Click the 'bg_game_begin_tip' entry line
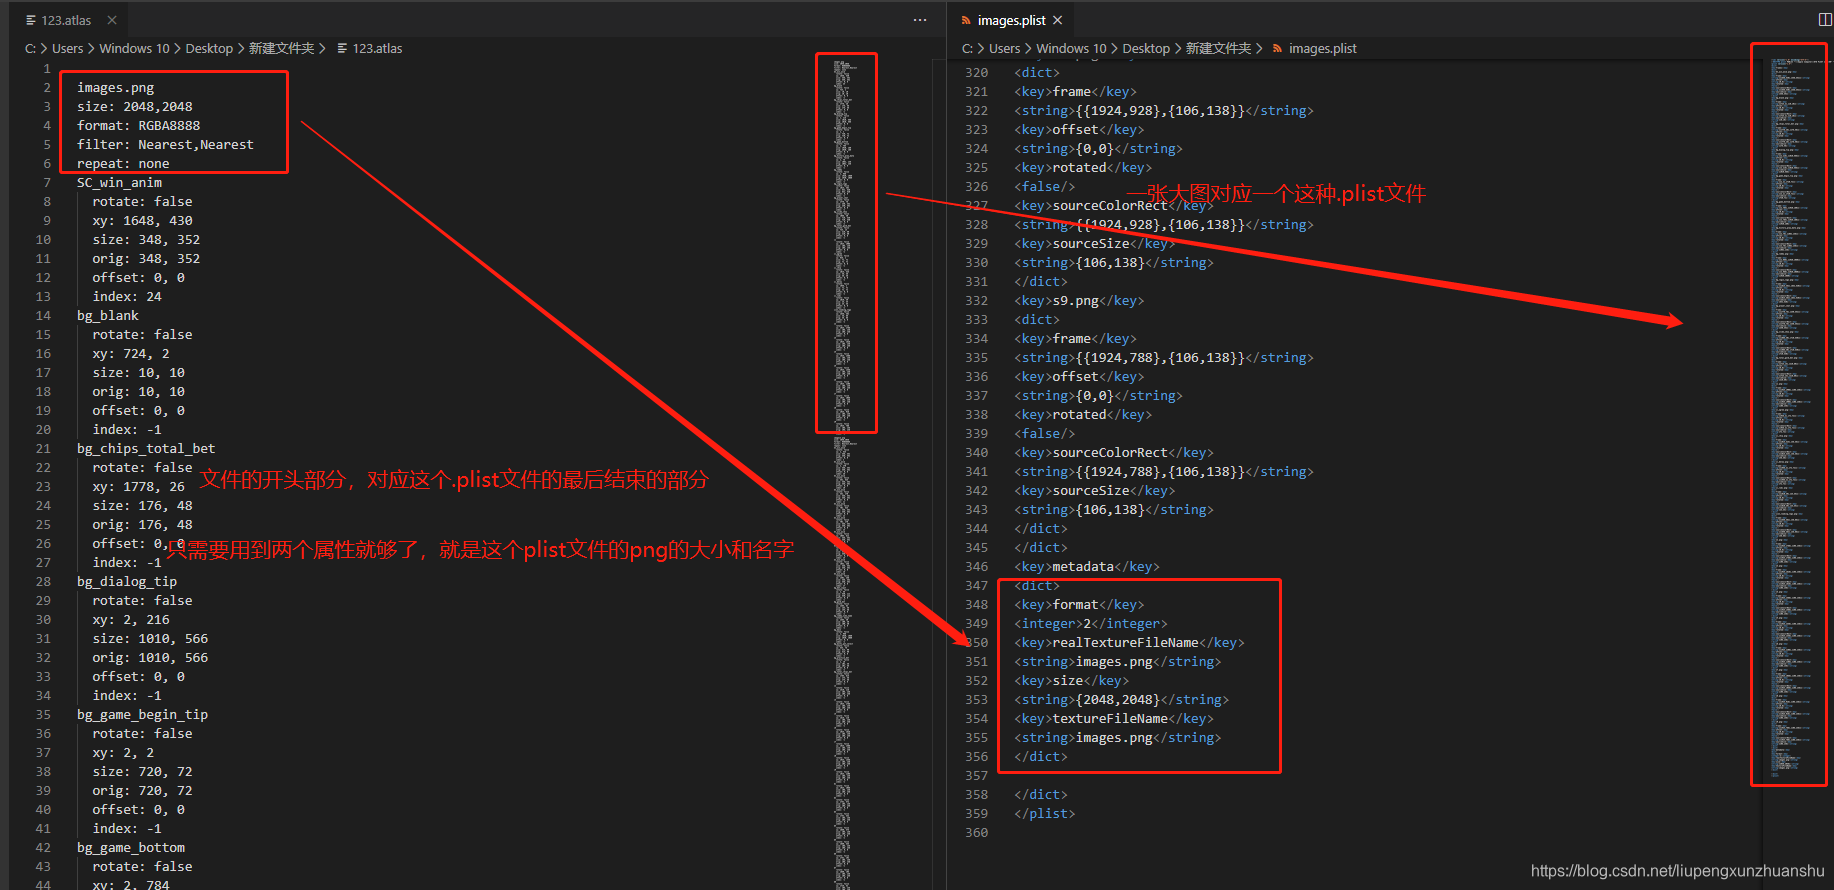Viewport: 1834px width, 890px height. (142, 714)
